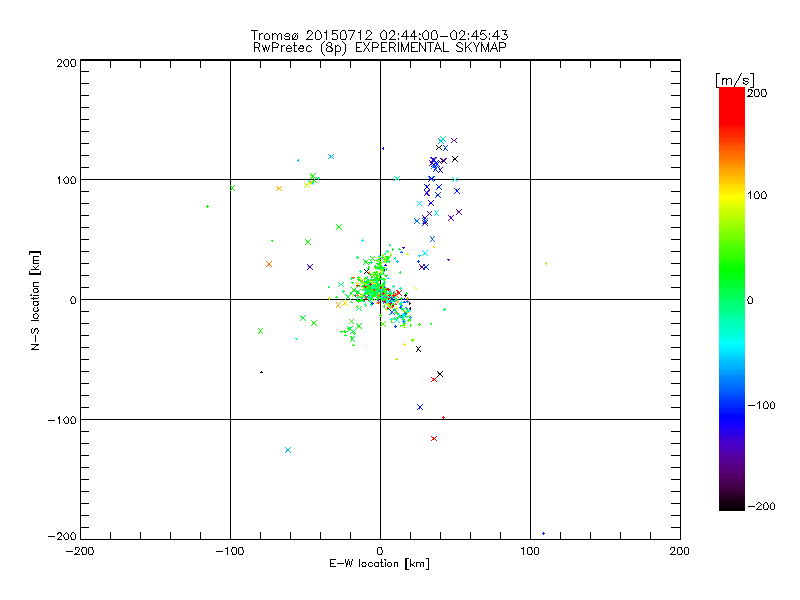Pick the black bottom section of the velocity color bar
This screenshot has height=600, width=800.
[732, 503]
